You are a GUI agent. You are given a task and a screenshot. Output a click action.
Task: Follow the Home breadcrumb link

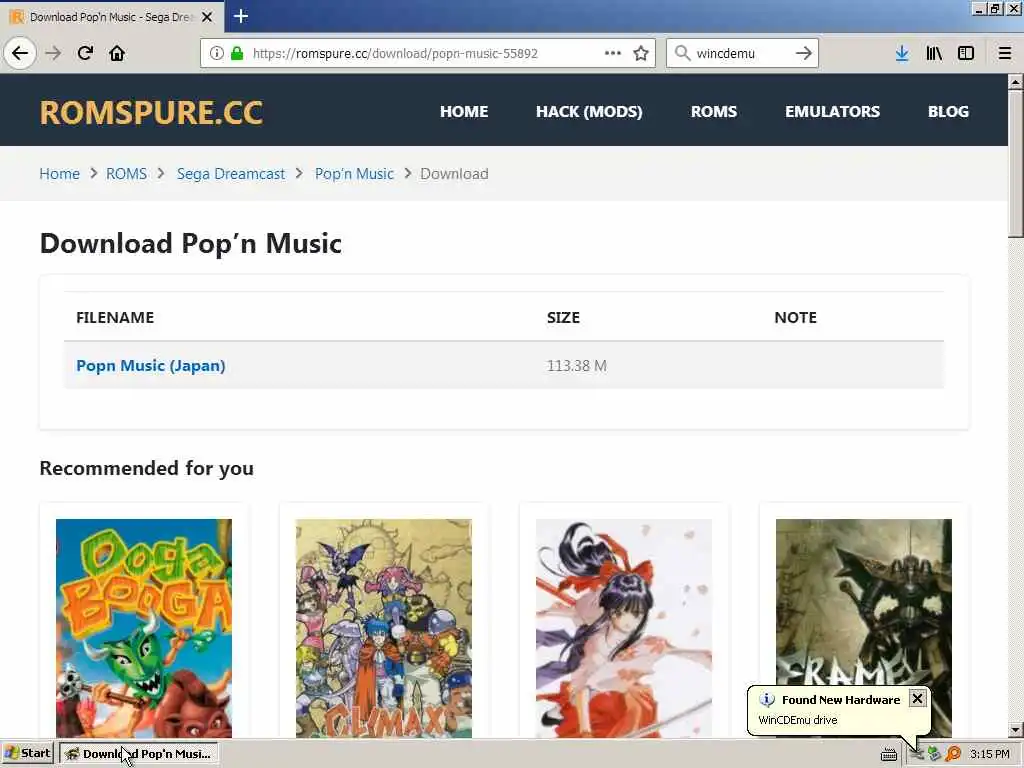pos(59,174)
